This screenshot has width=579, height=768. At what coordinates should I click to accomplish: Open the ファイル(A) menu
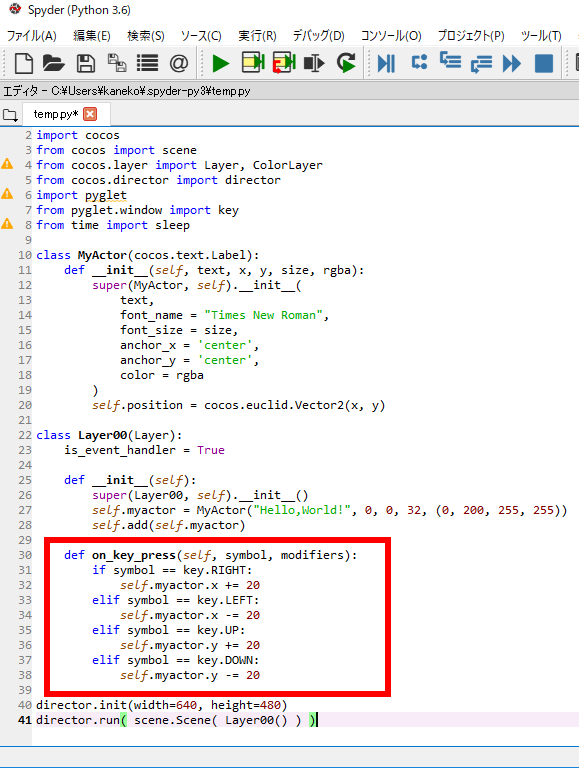click(x=31, y=36)
